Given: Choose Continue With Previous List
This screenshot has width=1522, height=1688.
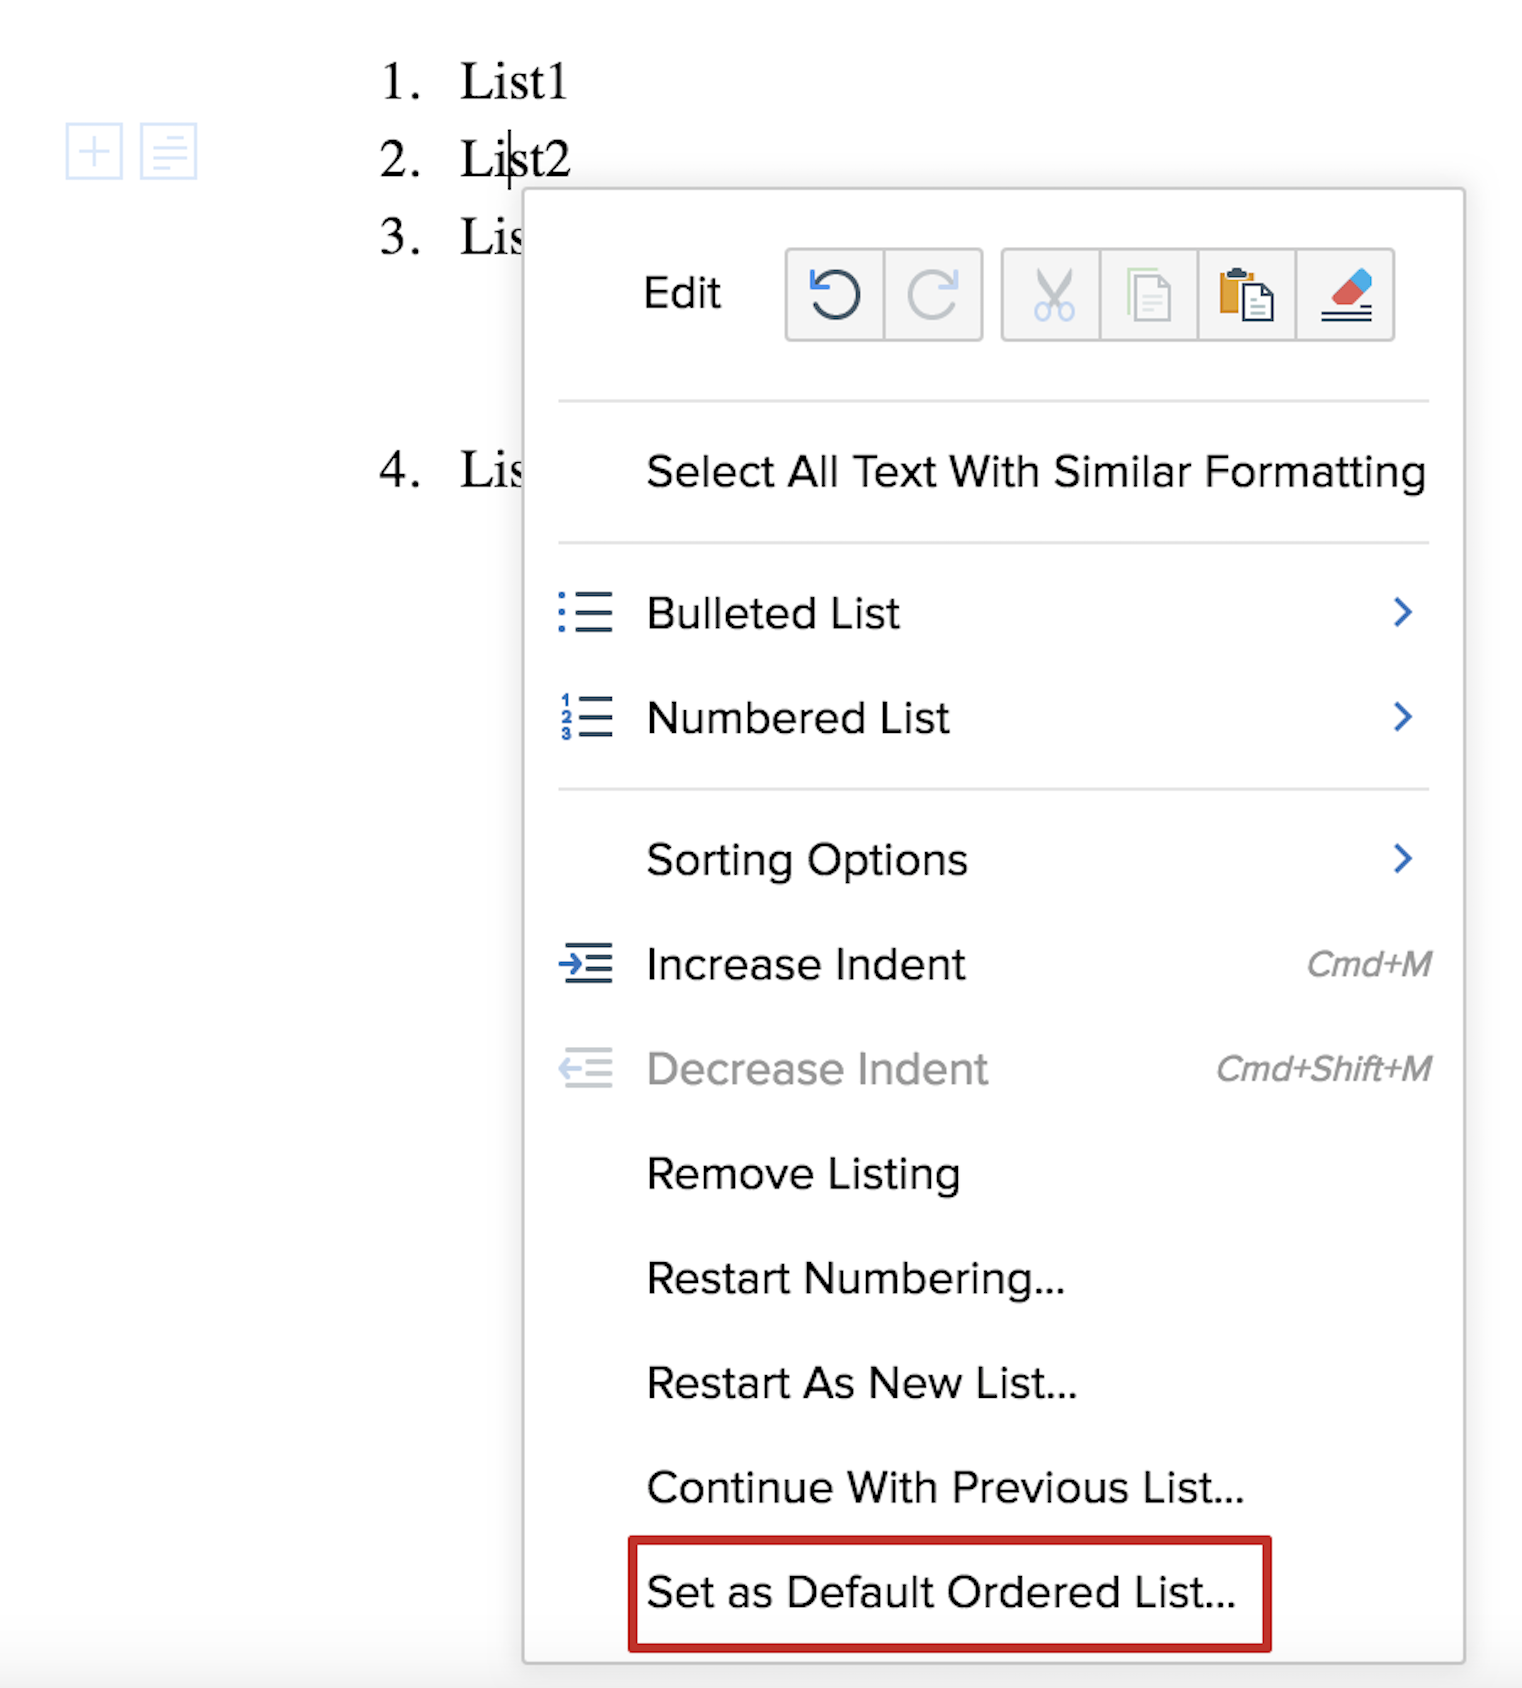Looking at the screenshot, I should coord(945,1488).
